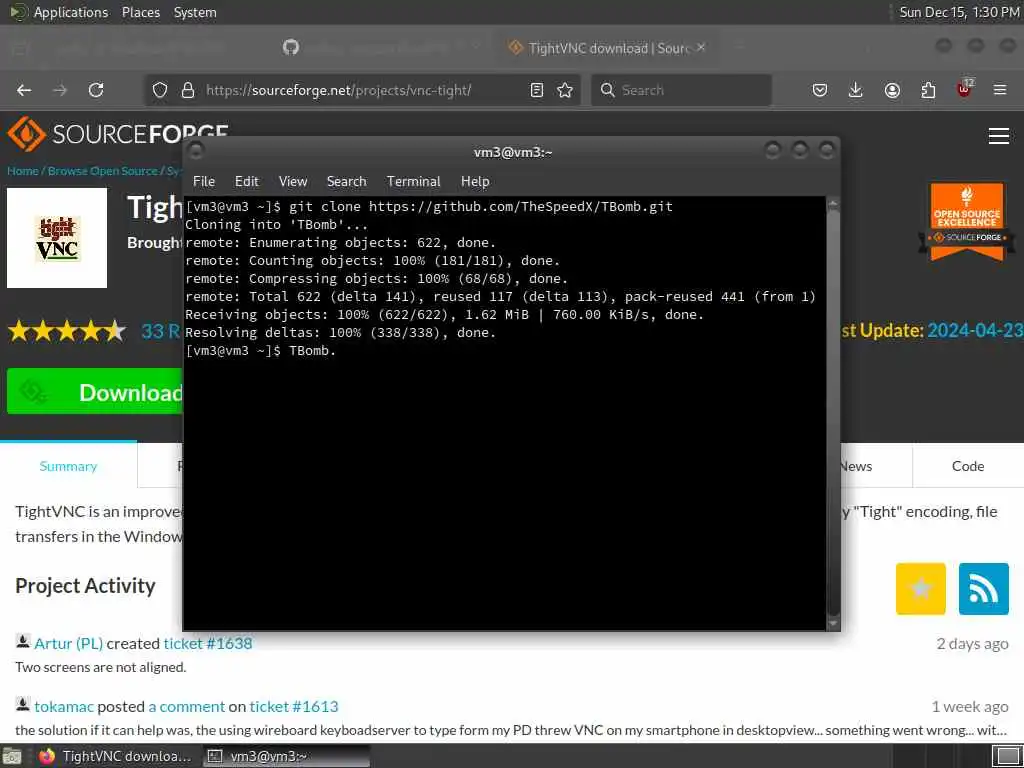The image size is (1024, 768).
Task: Open ticket #1638 link
Action: point(208,643)
